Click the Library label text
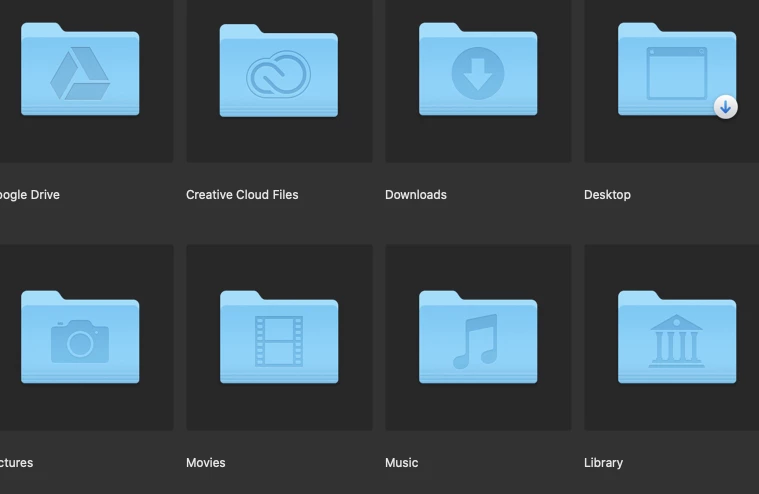Image resolution: width=759 pixels, height=494 pixels. [x=603, y=463]
